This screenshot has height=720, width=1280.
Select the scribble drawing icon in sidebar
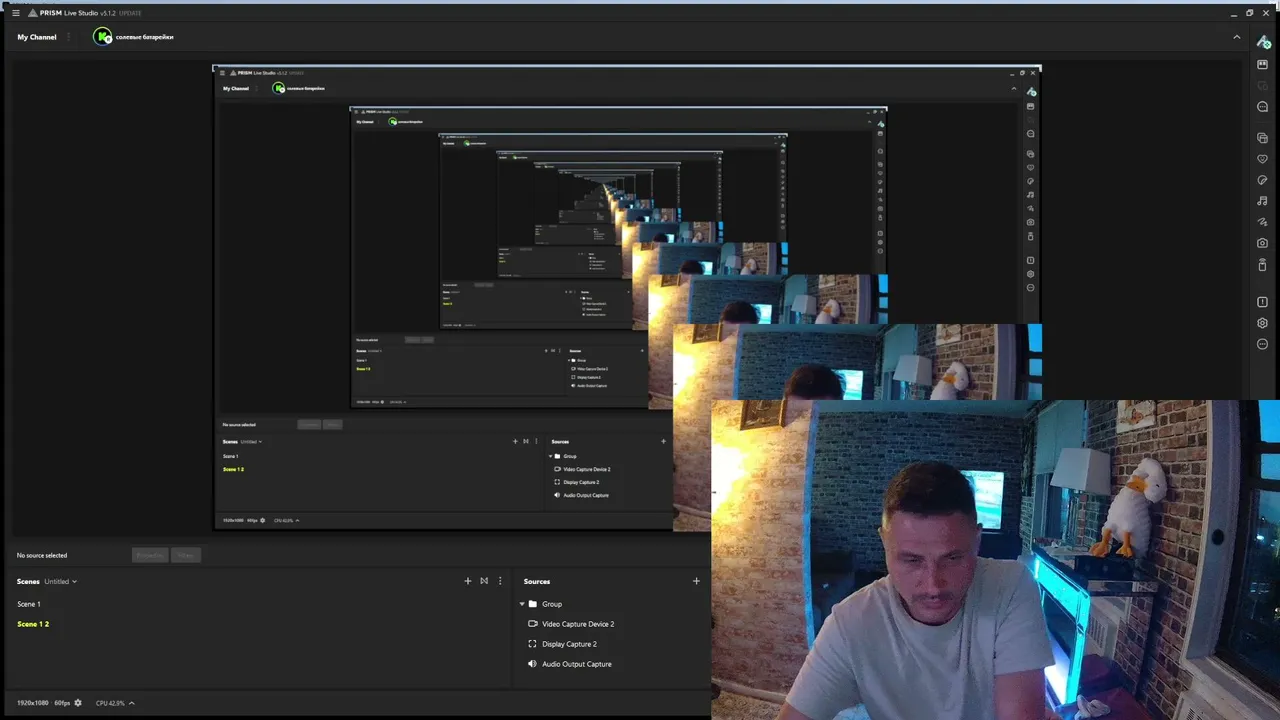(x=1262, y=222)
